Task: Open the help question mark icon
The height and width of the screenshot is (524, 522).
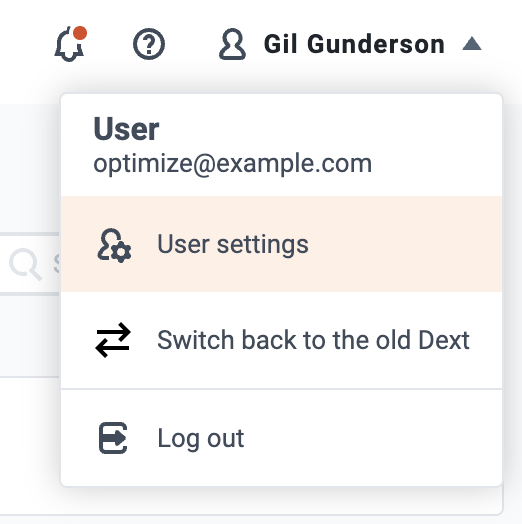Action: 149,44
